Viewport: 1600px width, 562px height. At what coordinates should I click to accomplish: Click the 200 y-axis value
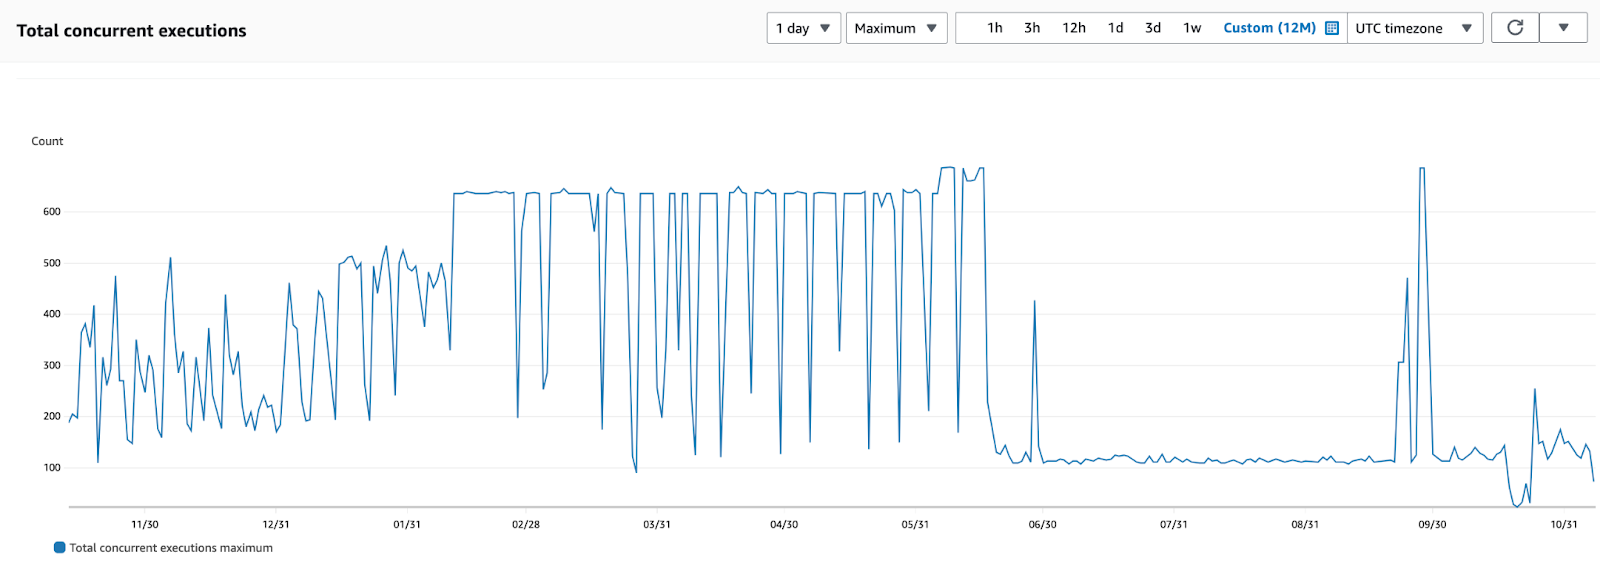[52, 417]
